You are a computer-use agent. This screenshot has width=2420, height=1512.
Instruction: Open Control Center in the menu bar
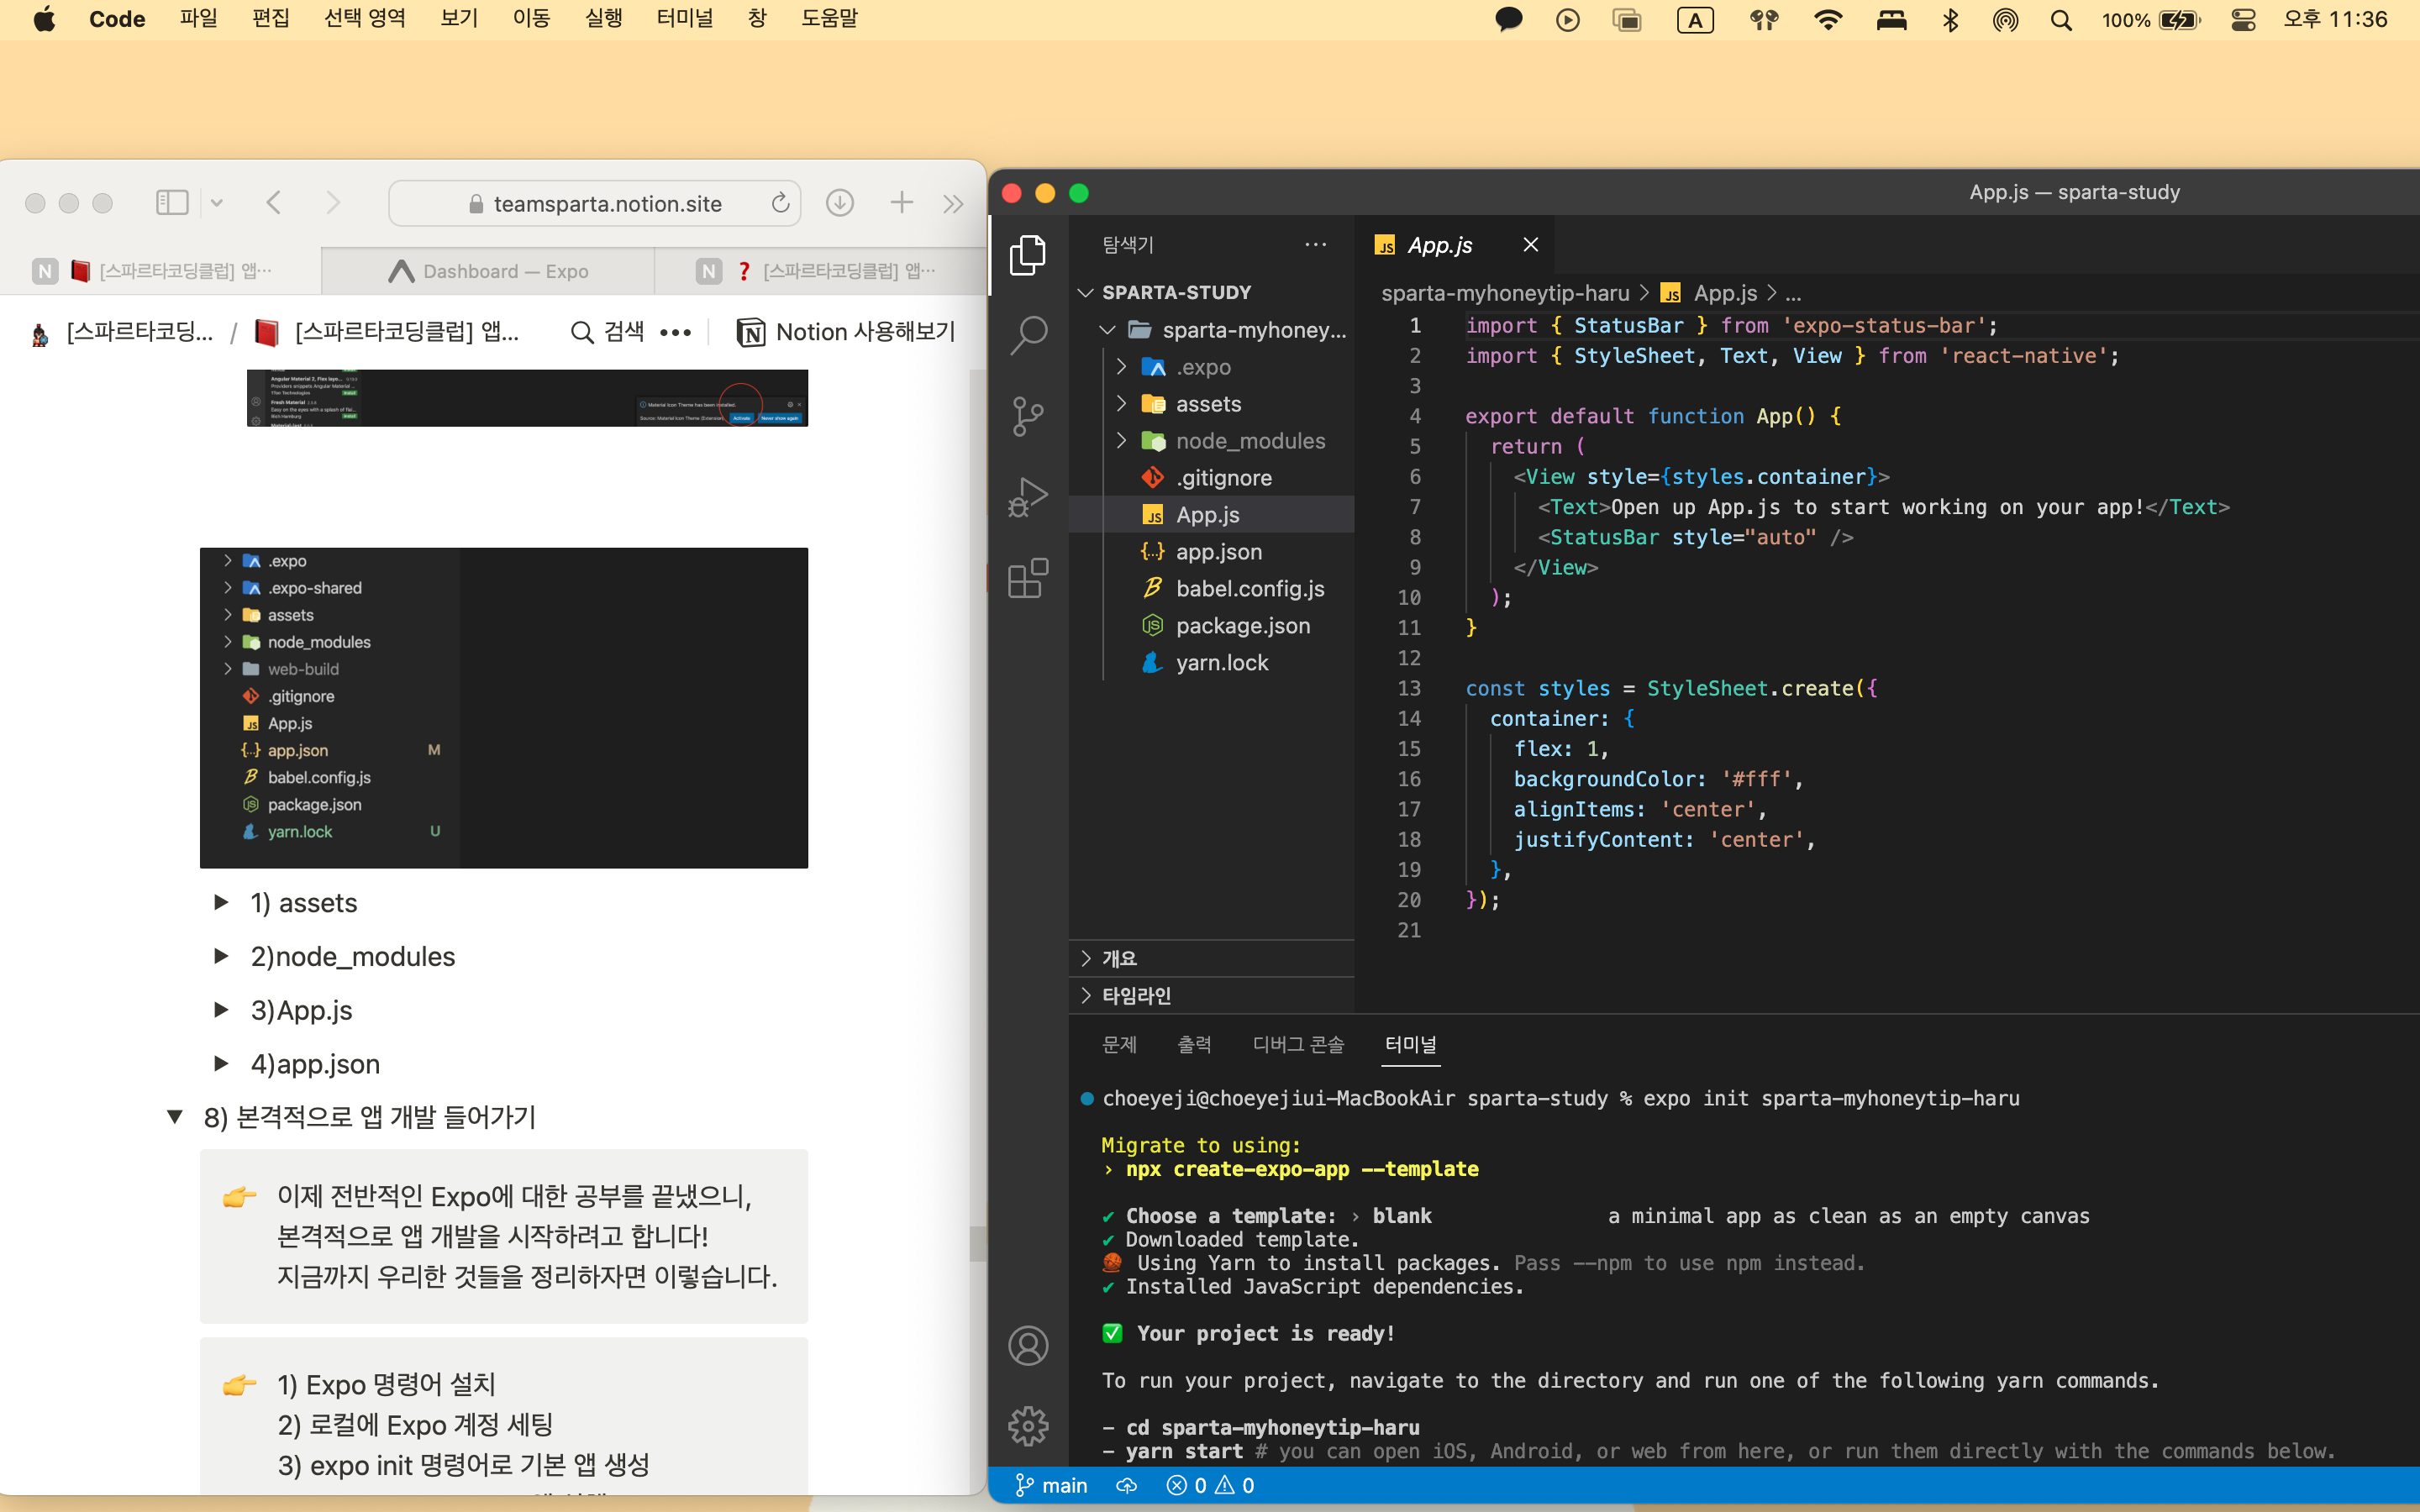2243,20
